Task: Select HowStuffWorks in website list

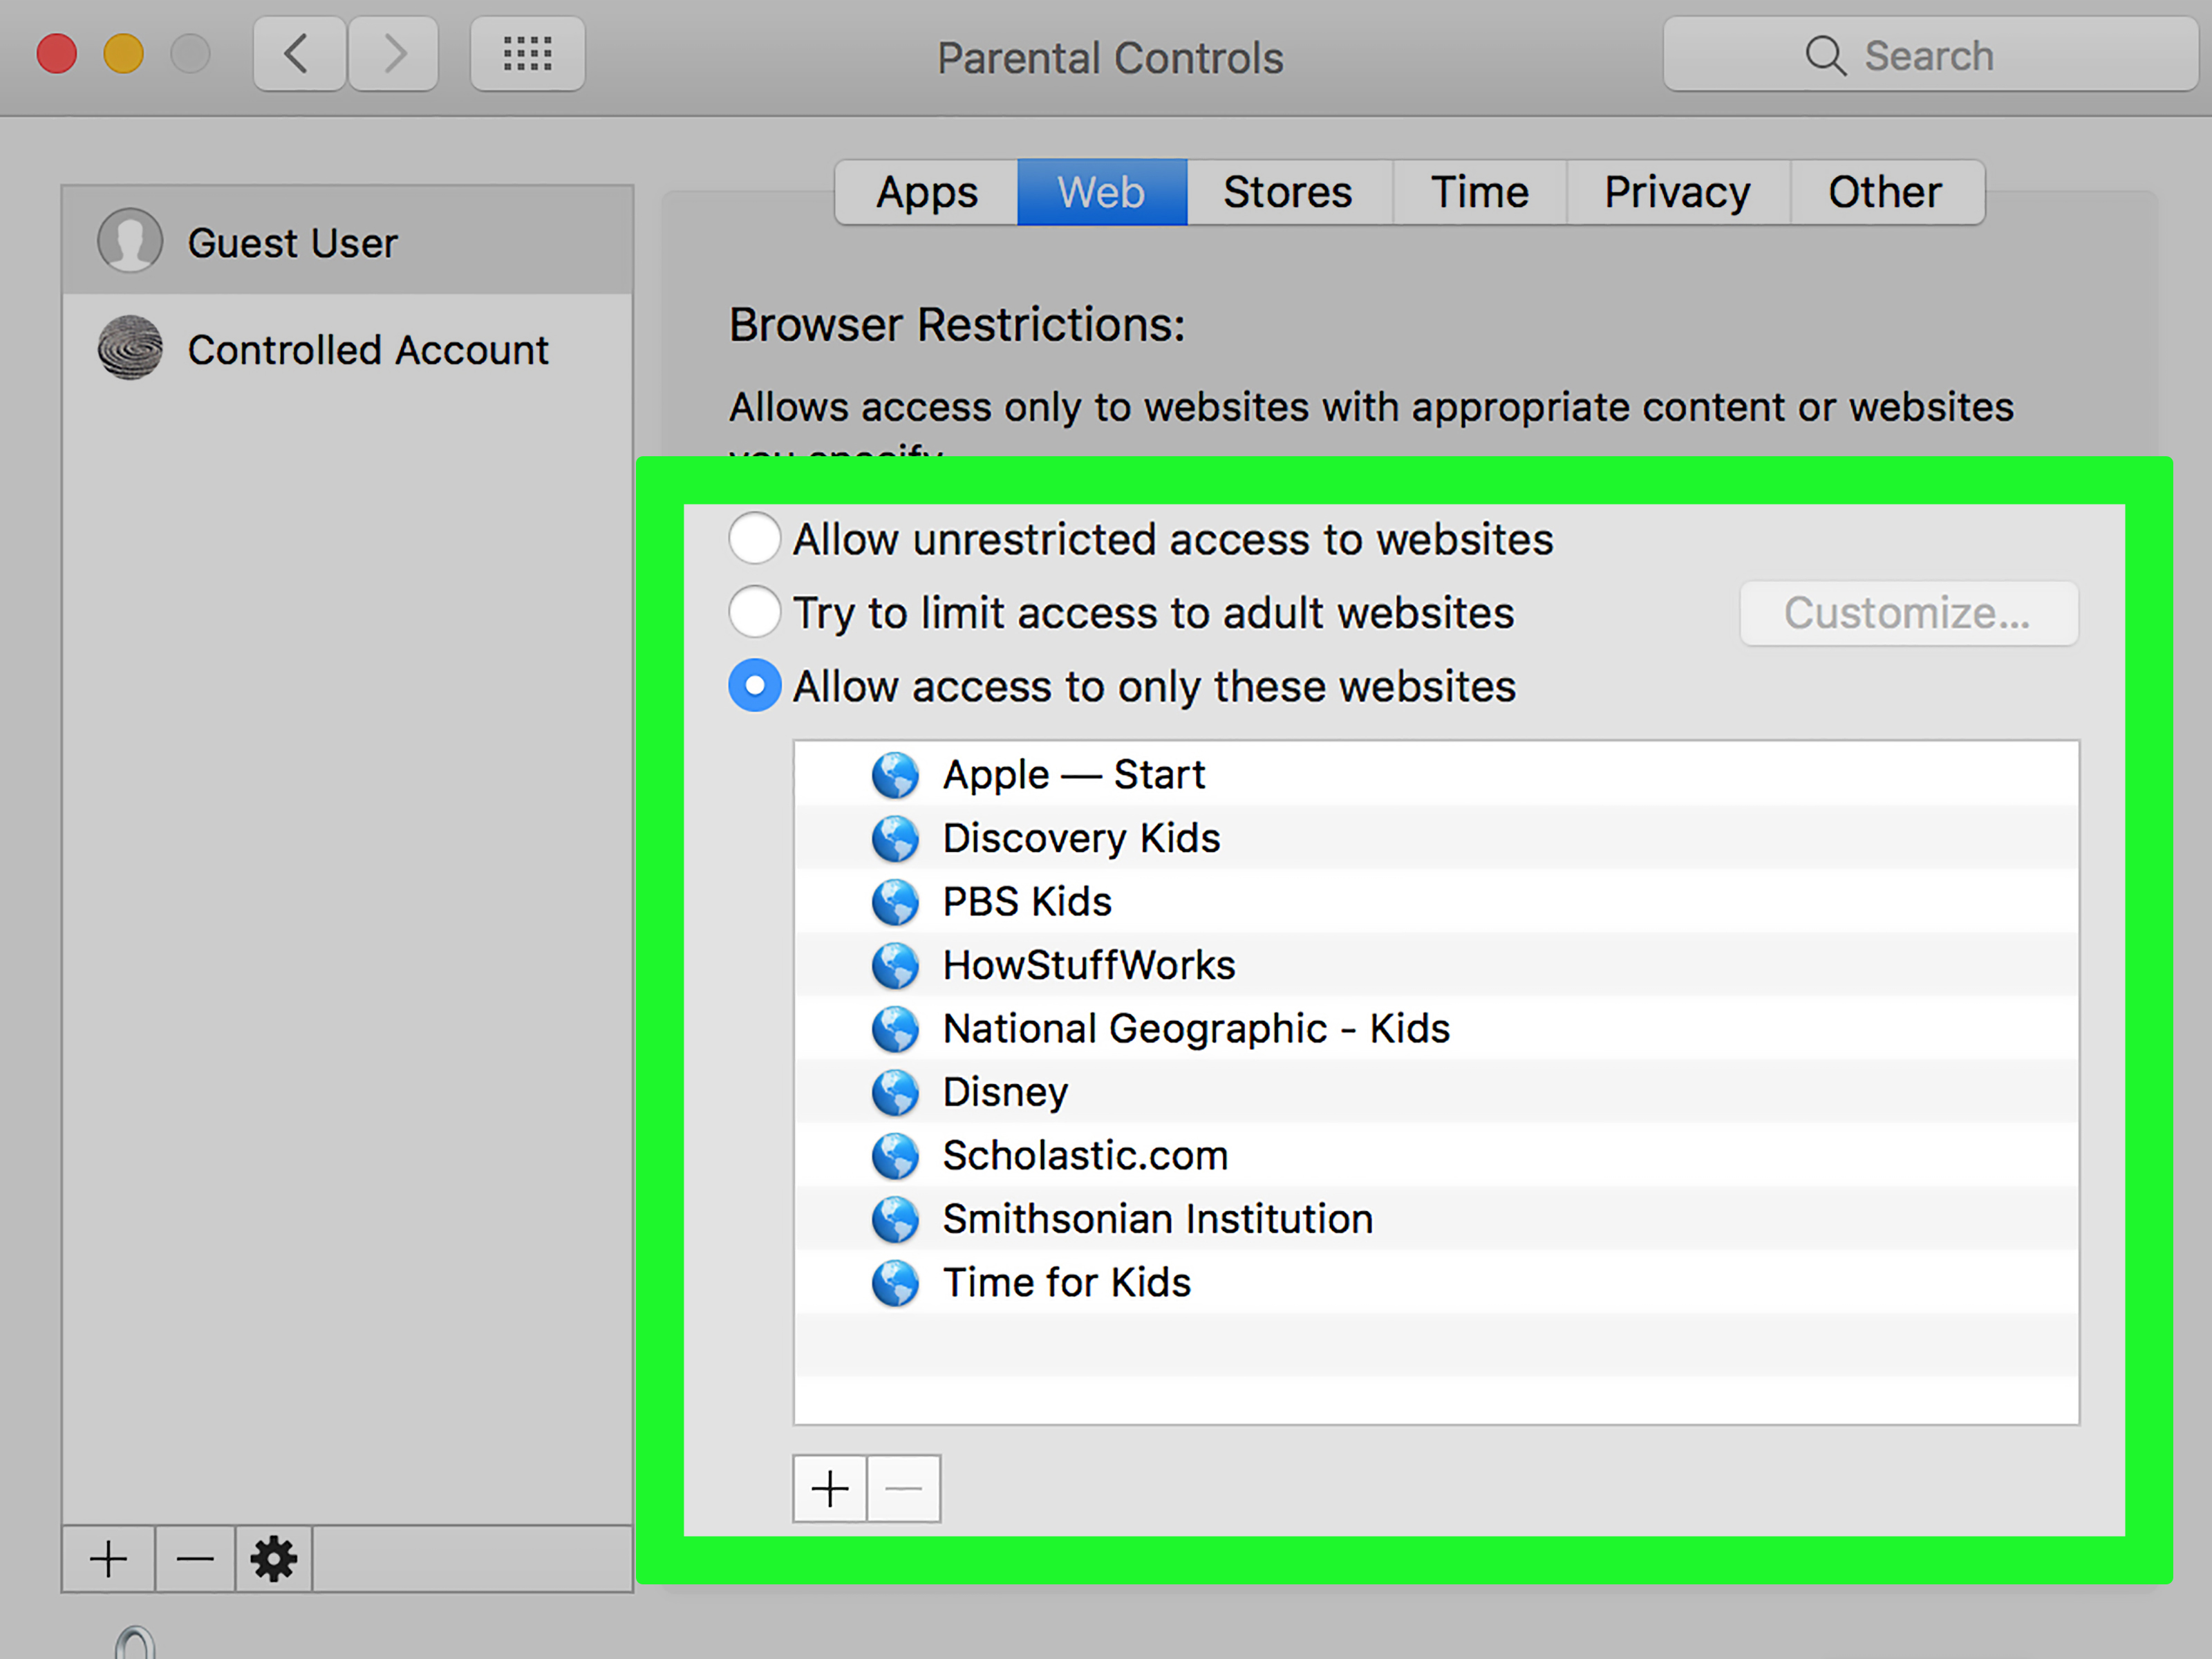Action: click(x=1436, y=965)
